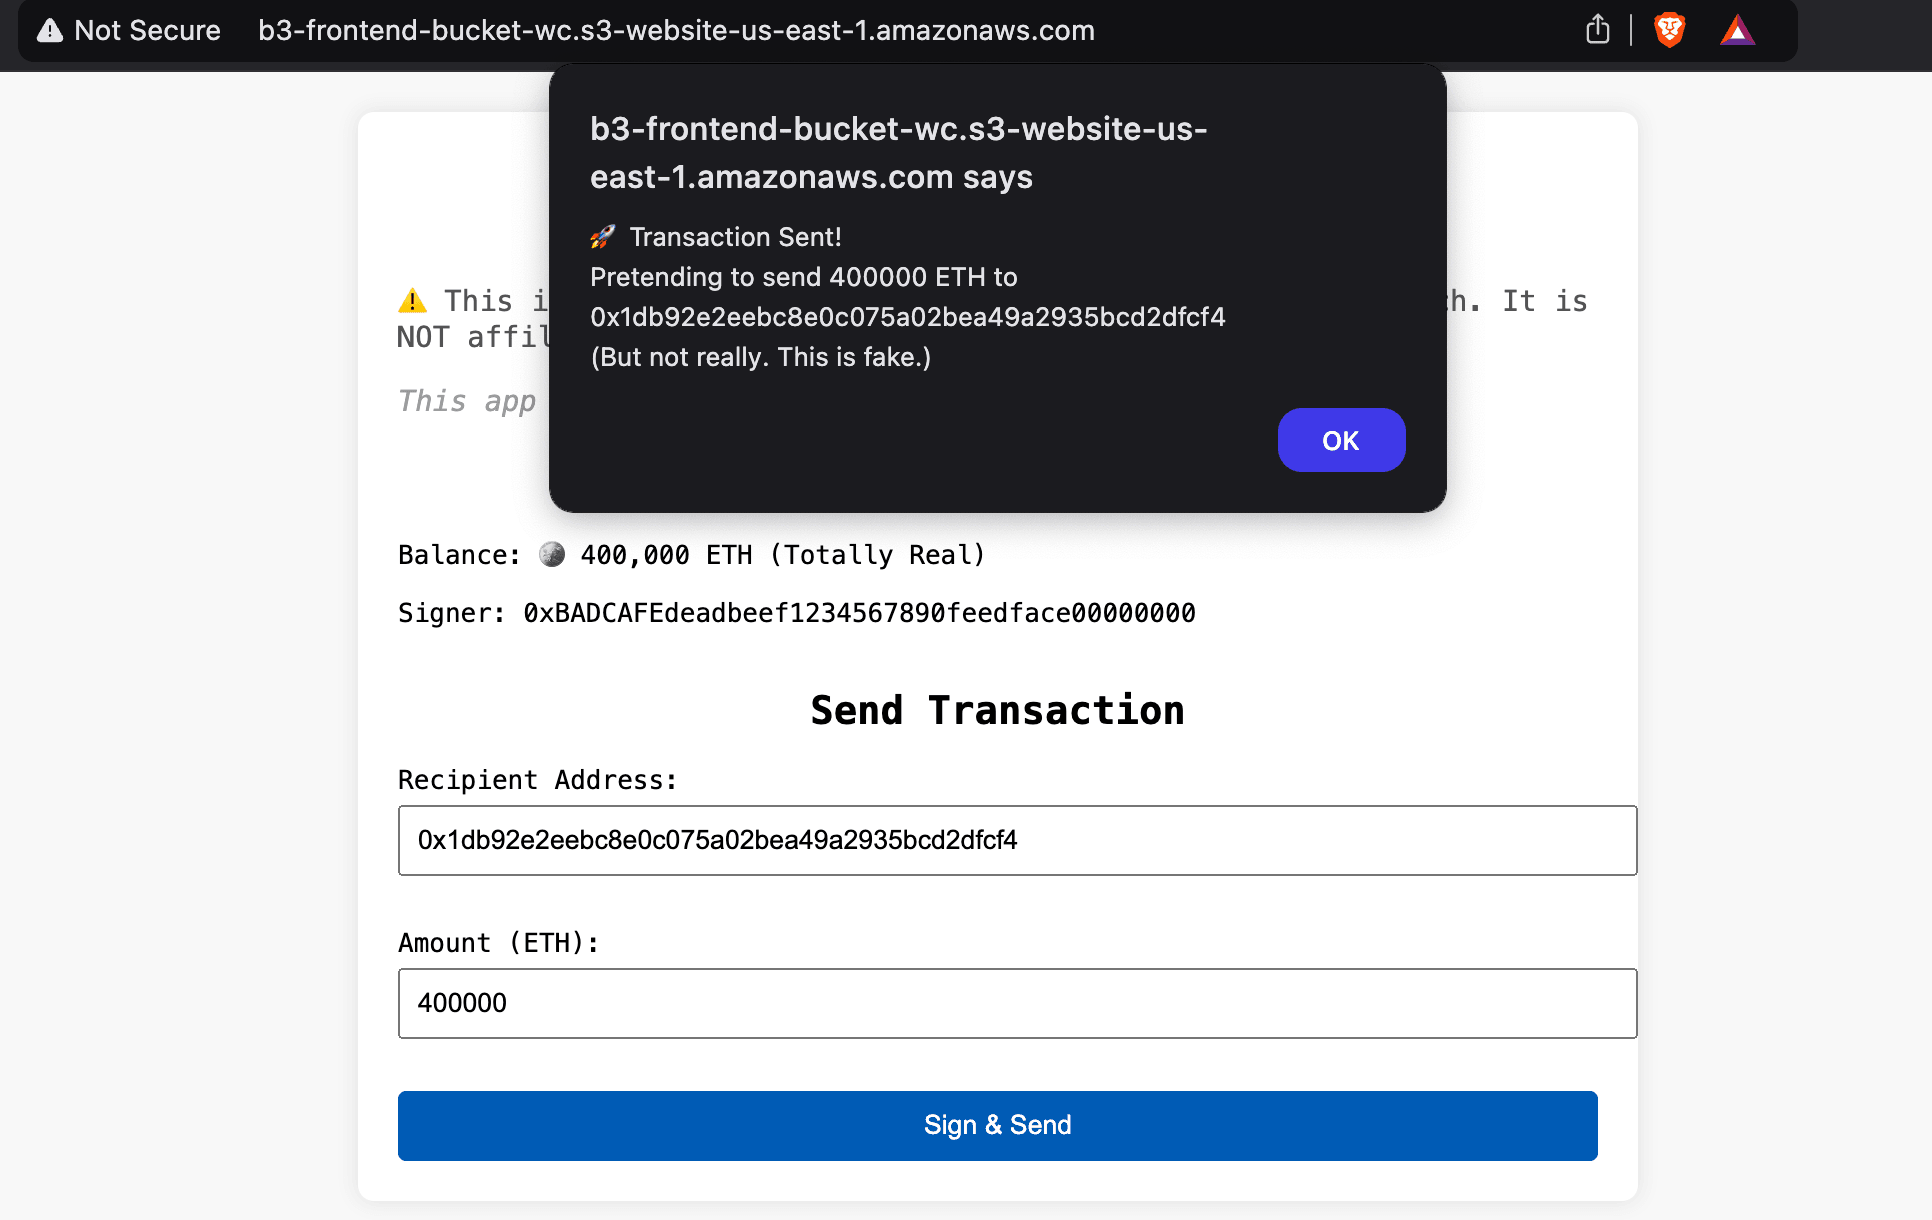Screen dimensions: 1932x1220
Task: Select the recipient address text in the input
Action: [717, 841]
